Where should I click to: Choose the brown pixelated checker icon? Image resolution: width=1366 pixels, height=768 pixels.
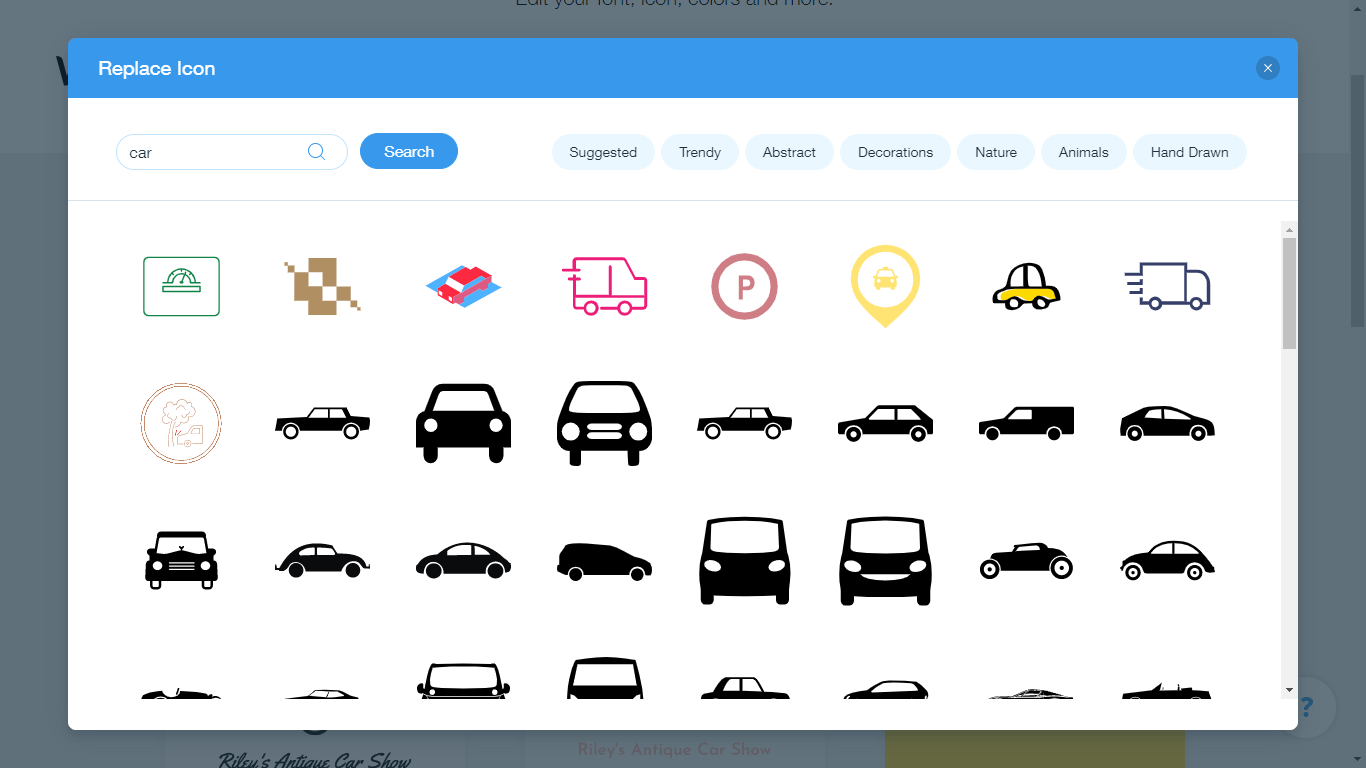[322, 286]
